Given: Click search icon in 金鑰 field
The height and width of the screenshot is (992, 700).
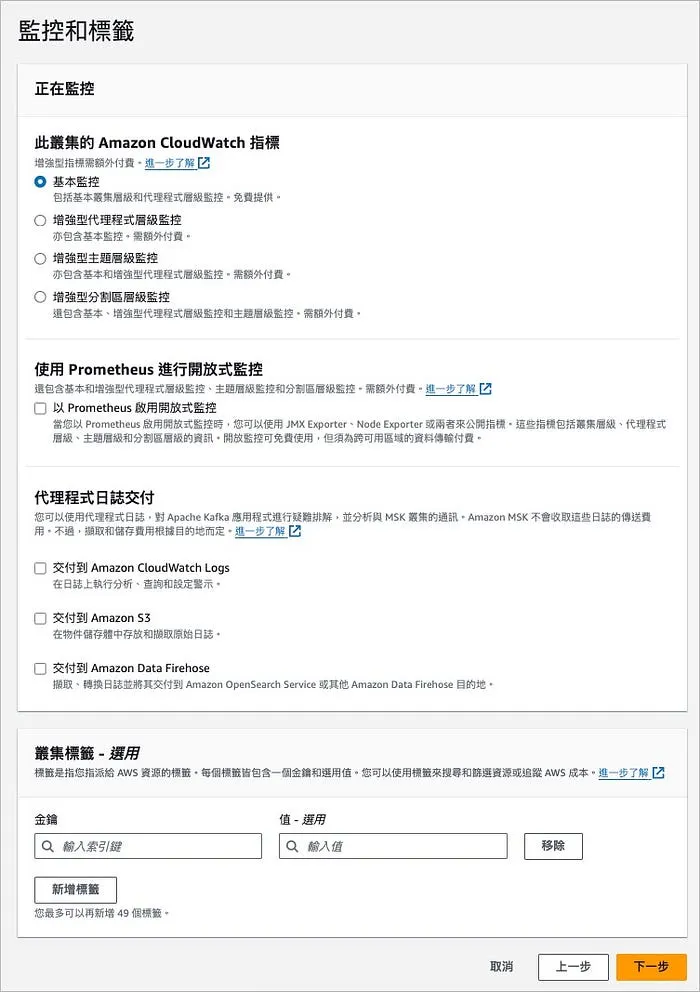Looking at the screenshot, I should tap(47, 846).
